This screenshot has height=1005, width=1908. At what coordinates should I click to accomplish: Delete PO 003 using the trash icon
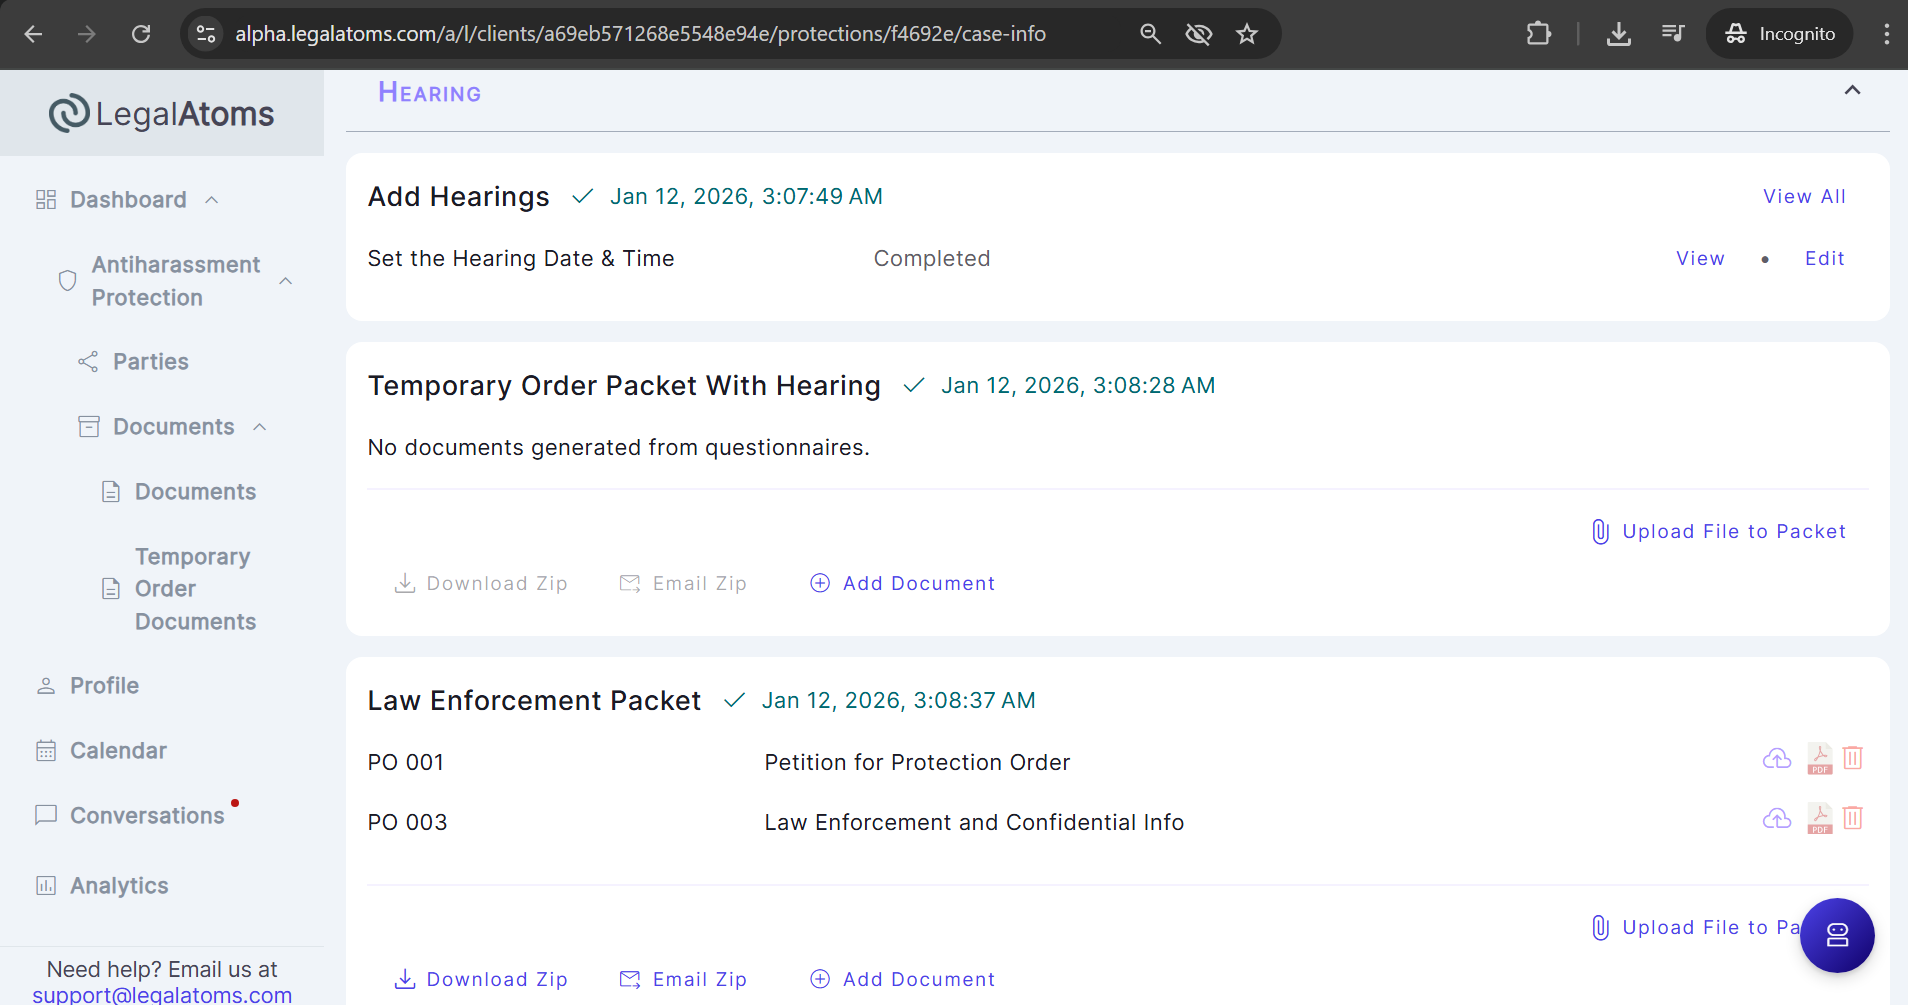[x=1852, y=819]
